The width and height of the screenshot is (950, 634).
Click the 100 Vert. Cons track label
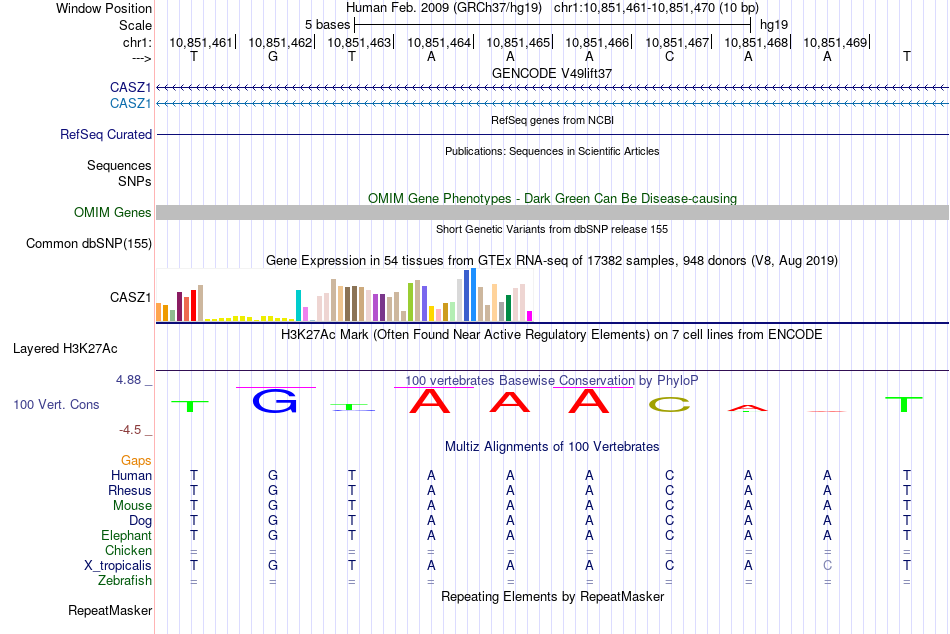tap(56, 404)
